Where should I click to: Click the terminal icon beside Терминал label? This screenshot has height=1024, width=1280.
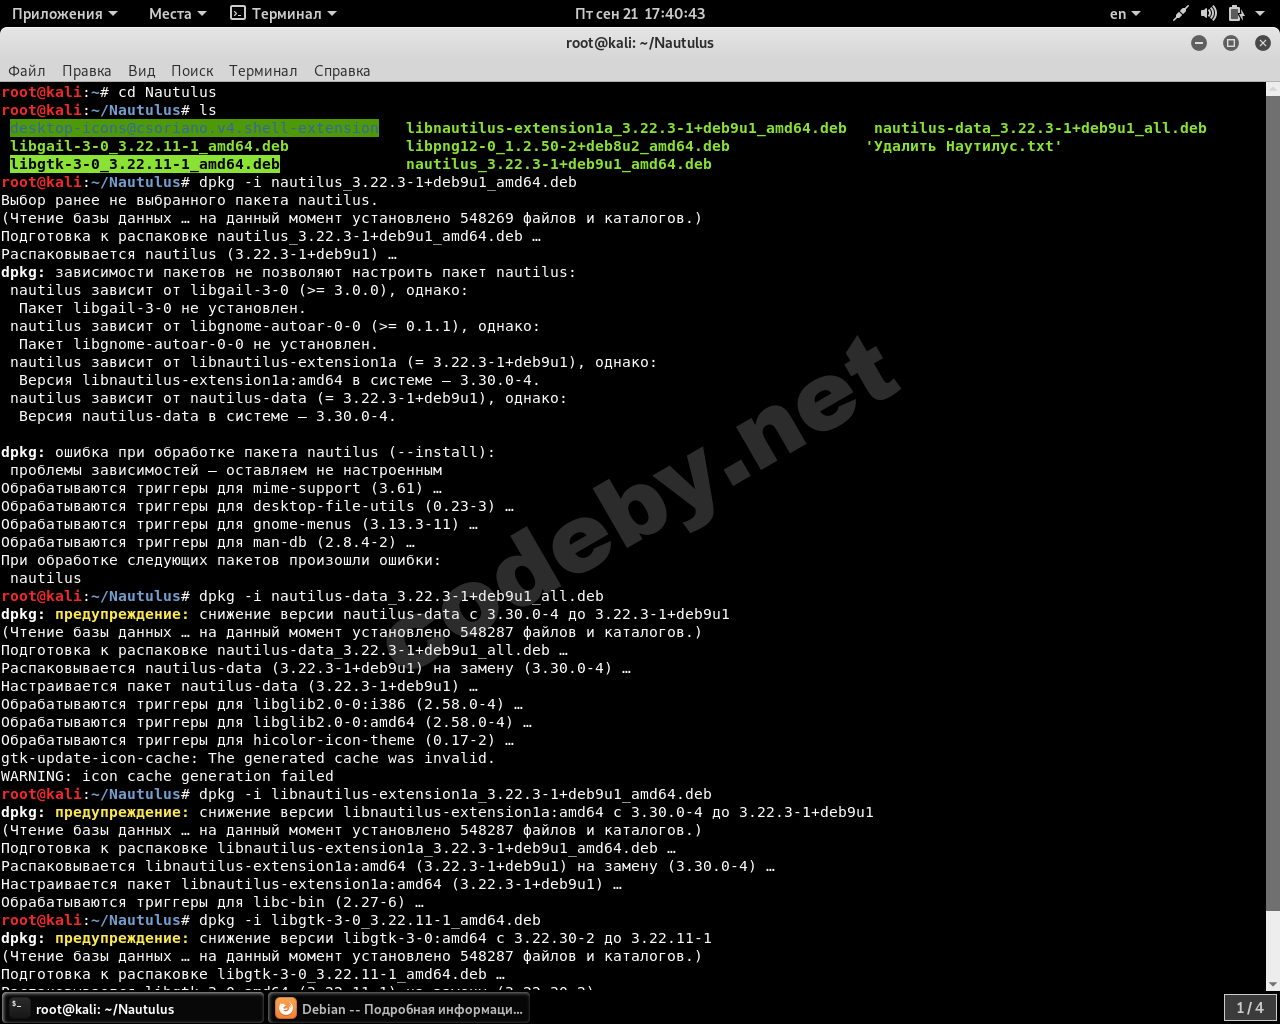(238, 13)
